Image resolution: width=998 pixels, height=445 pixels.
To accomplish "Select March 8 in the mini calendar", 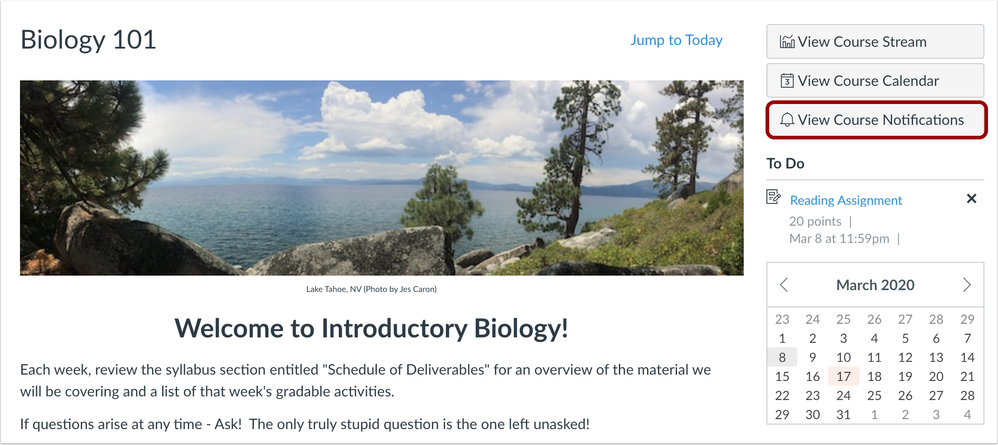I will click(x=782, y=357).
